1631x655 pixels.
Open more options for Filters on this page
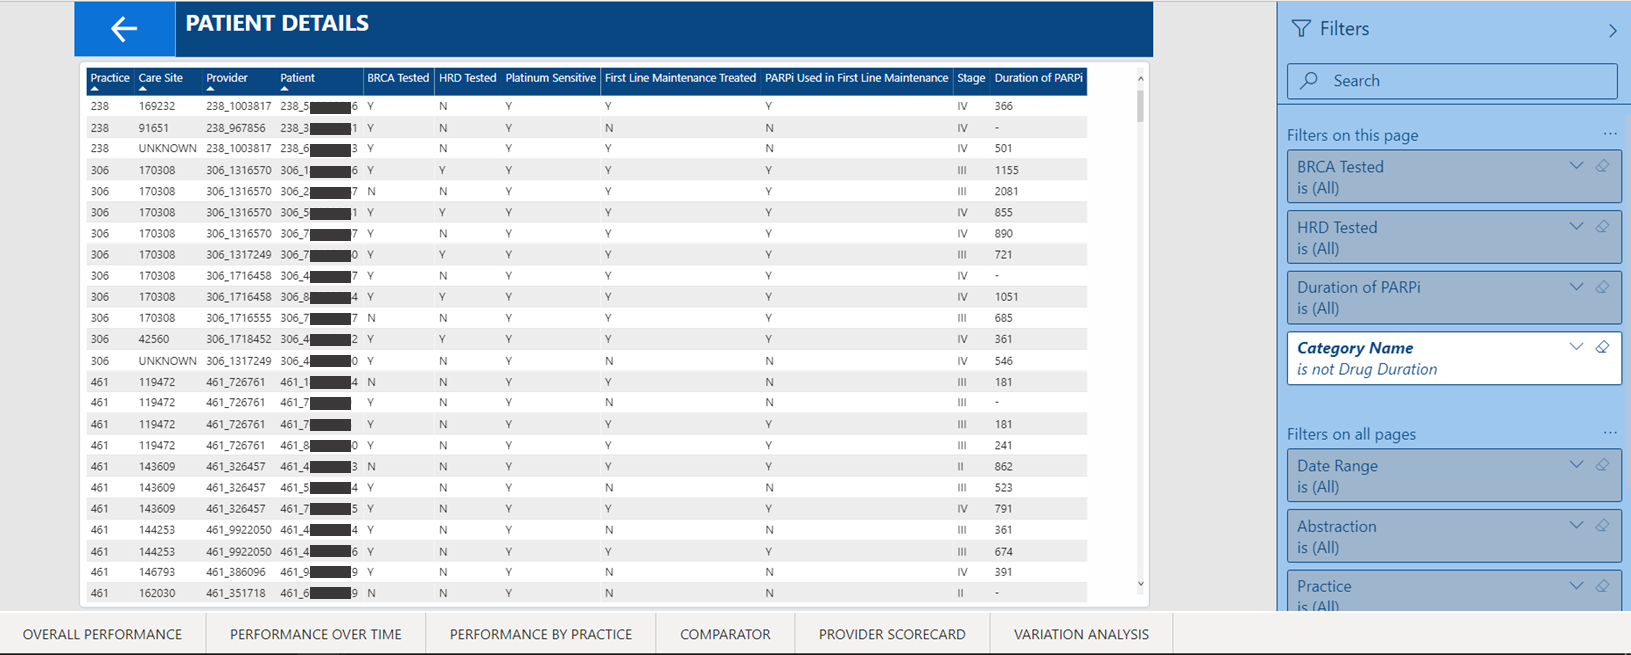(x=1609, y=134)
